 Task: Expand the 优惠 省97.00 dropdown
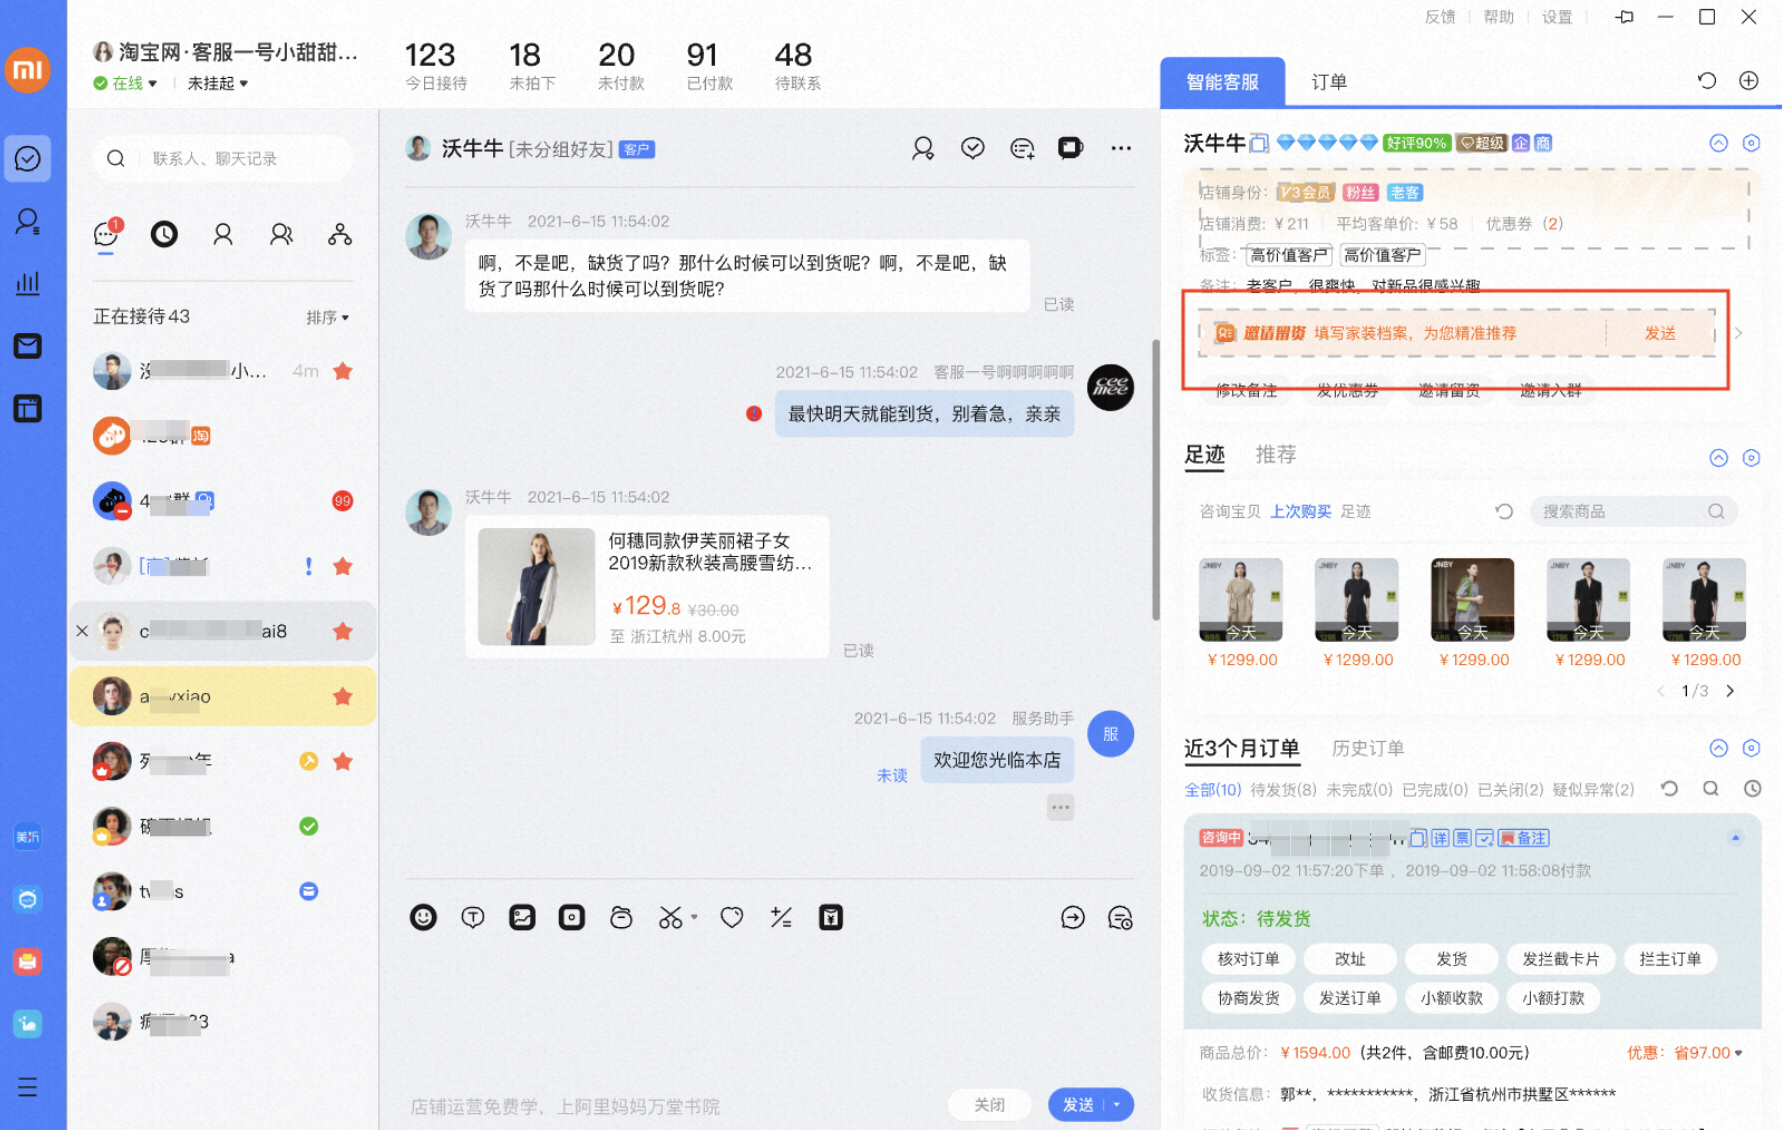click(1685, 1052)
